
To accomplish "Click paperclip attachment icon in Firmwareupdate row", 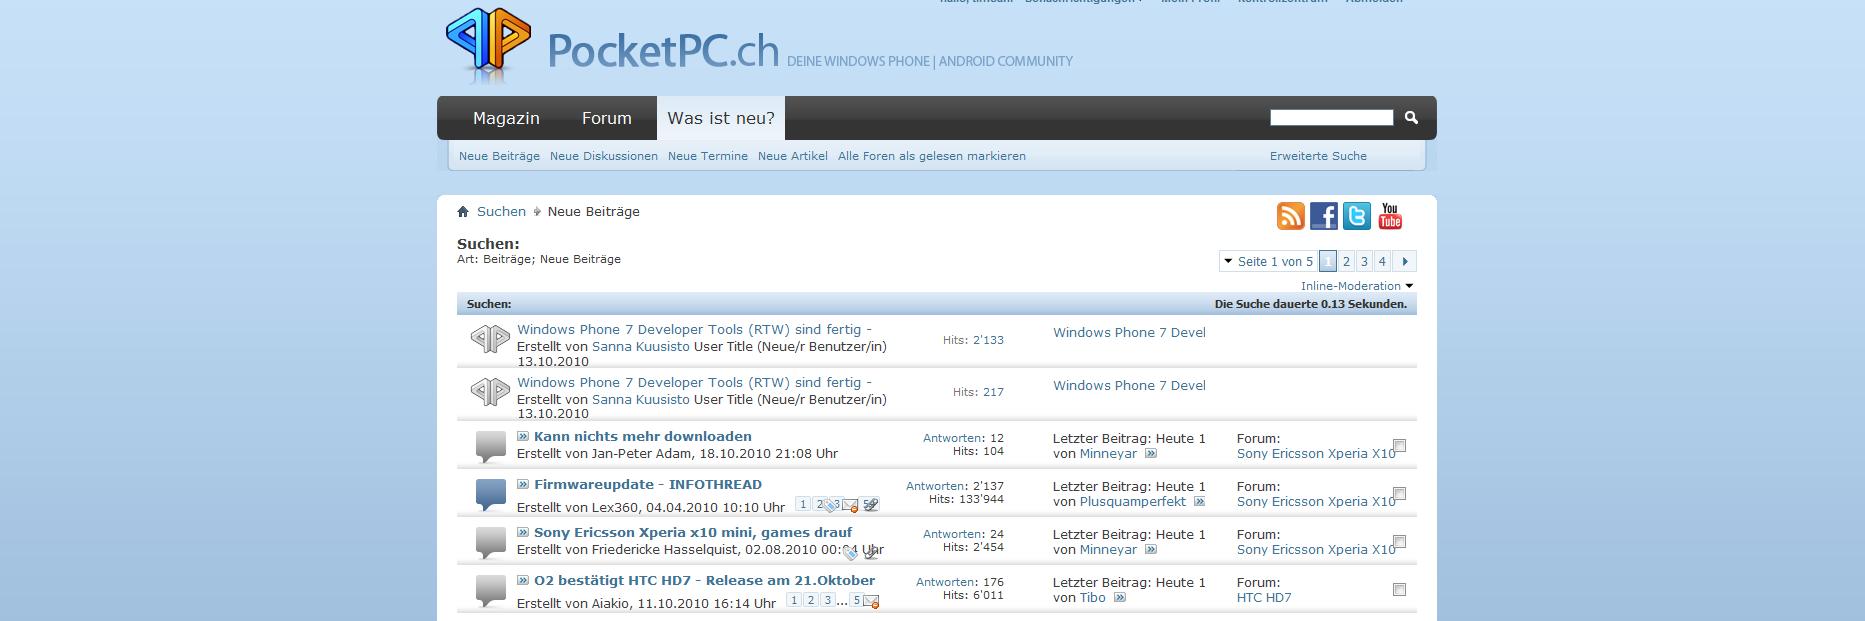I will [871, 505].
